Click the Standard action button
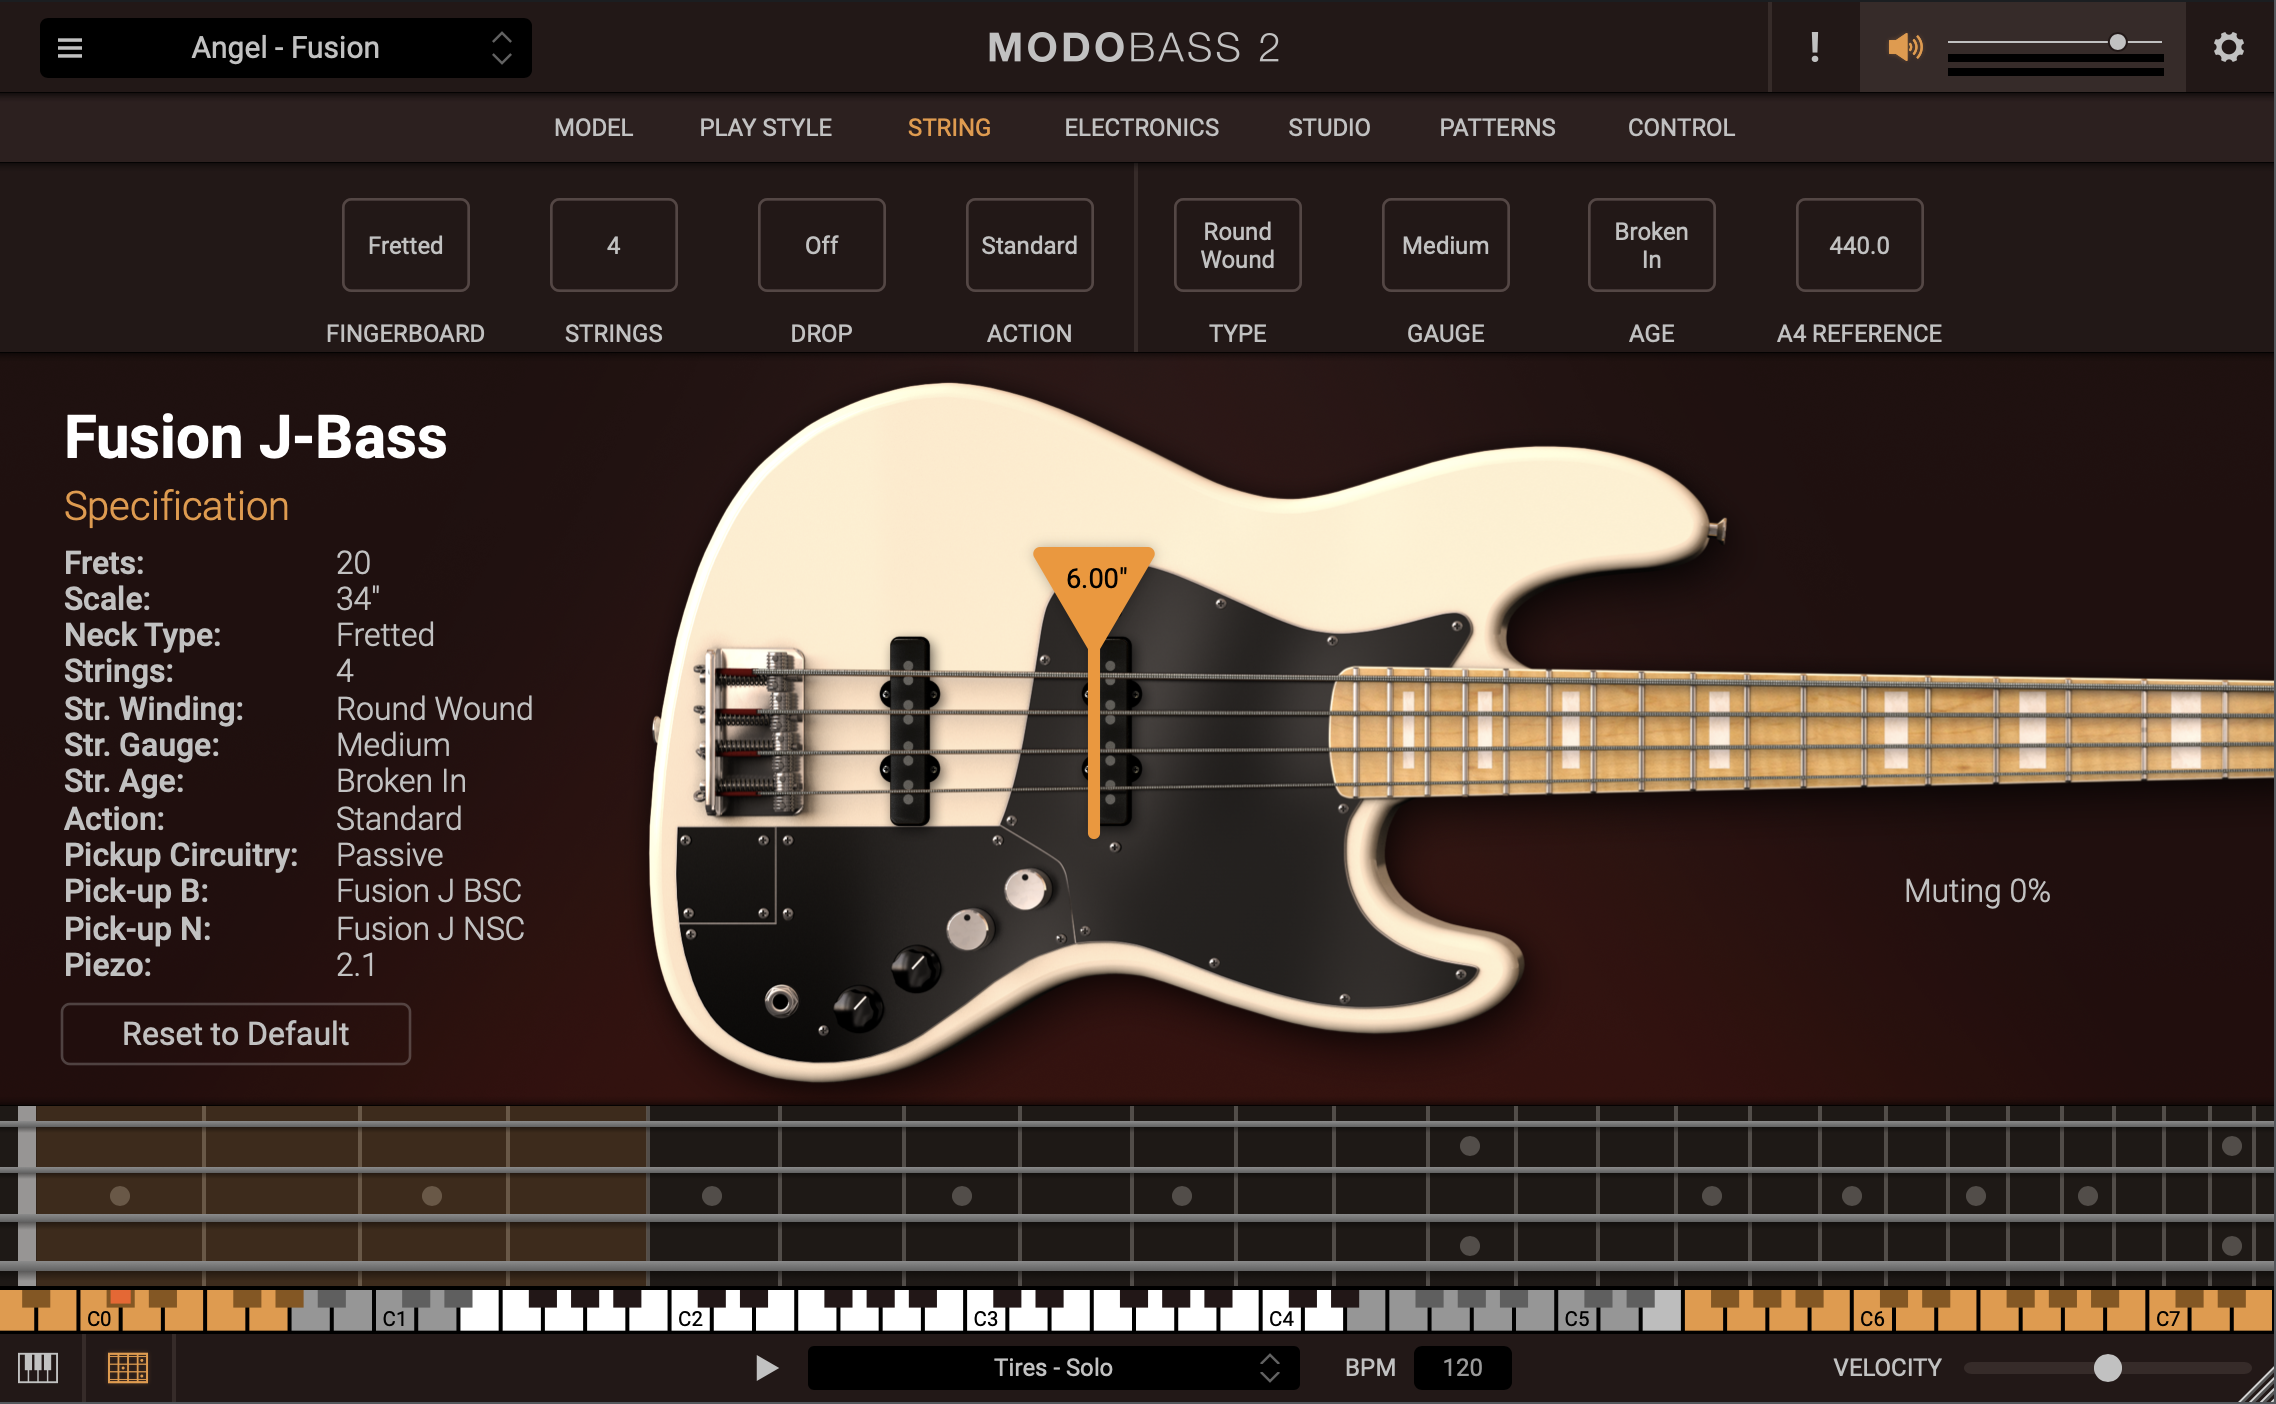2276x1404 pixels. [x=1029, y=245]
